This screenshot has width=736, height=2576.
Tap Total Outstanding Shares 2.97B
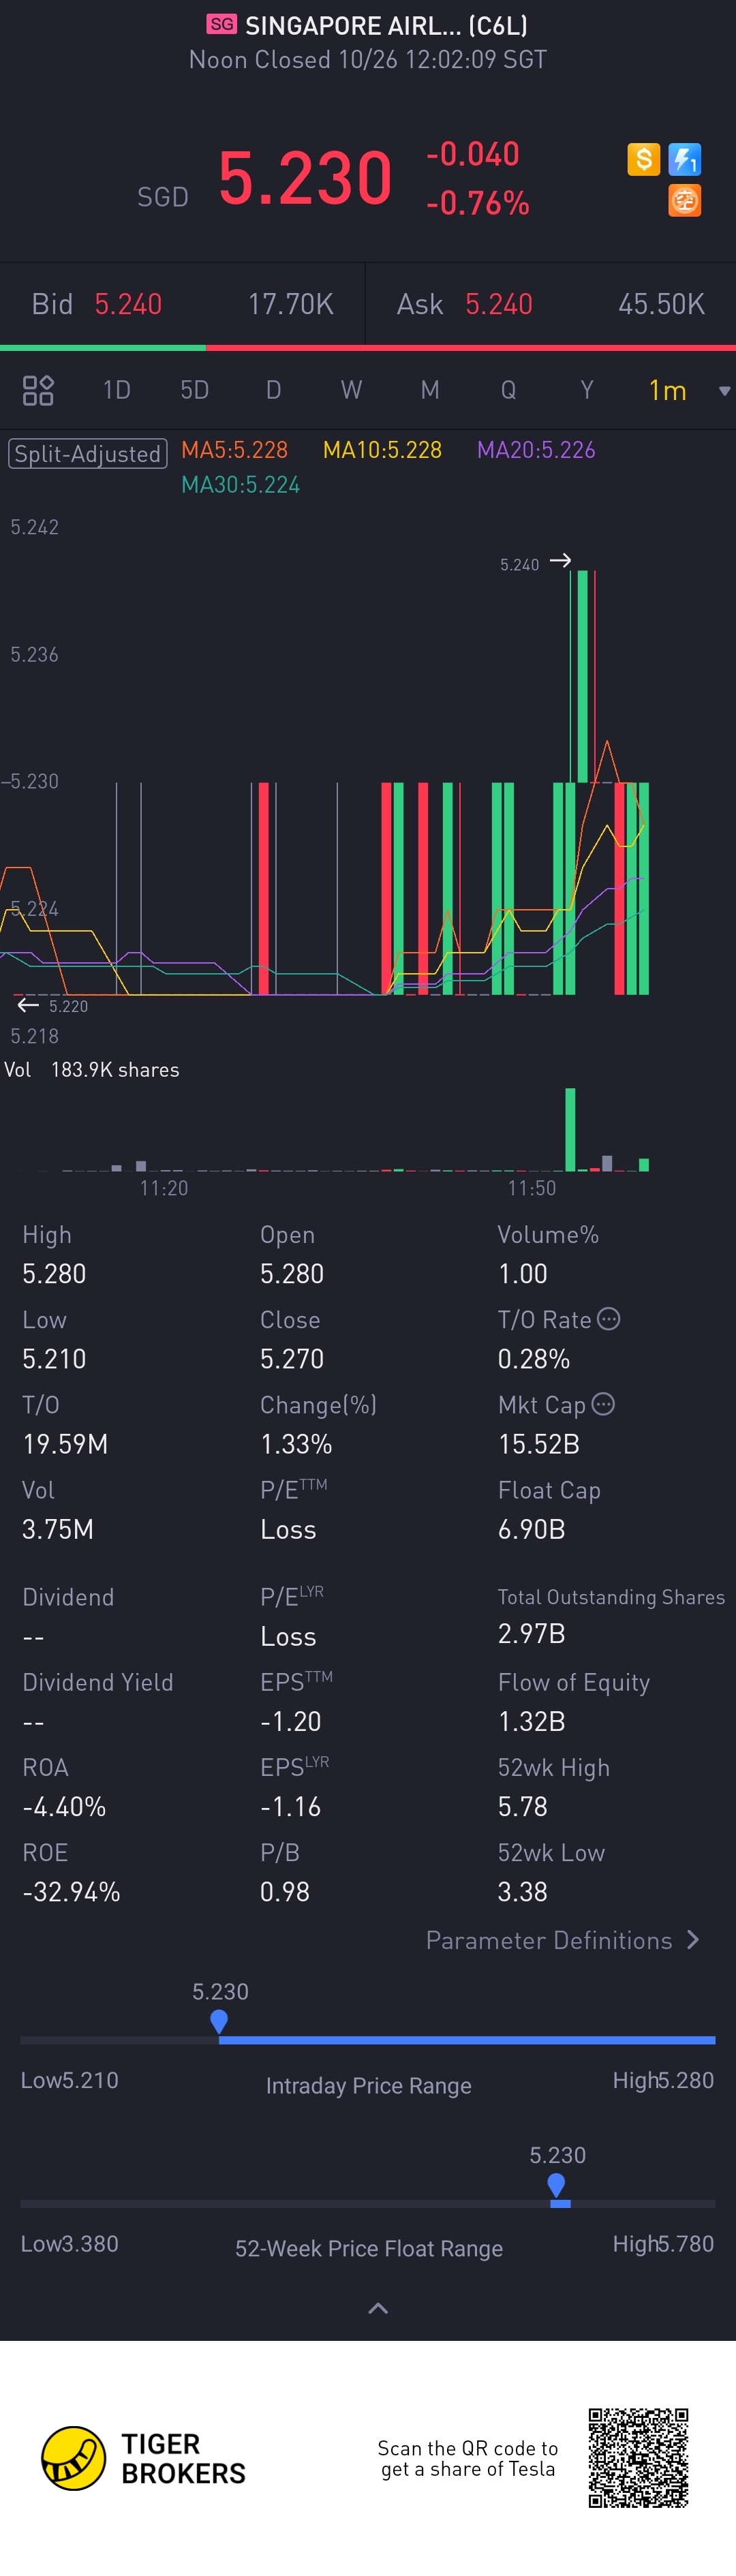pos(532,1633)
